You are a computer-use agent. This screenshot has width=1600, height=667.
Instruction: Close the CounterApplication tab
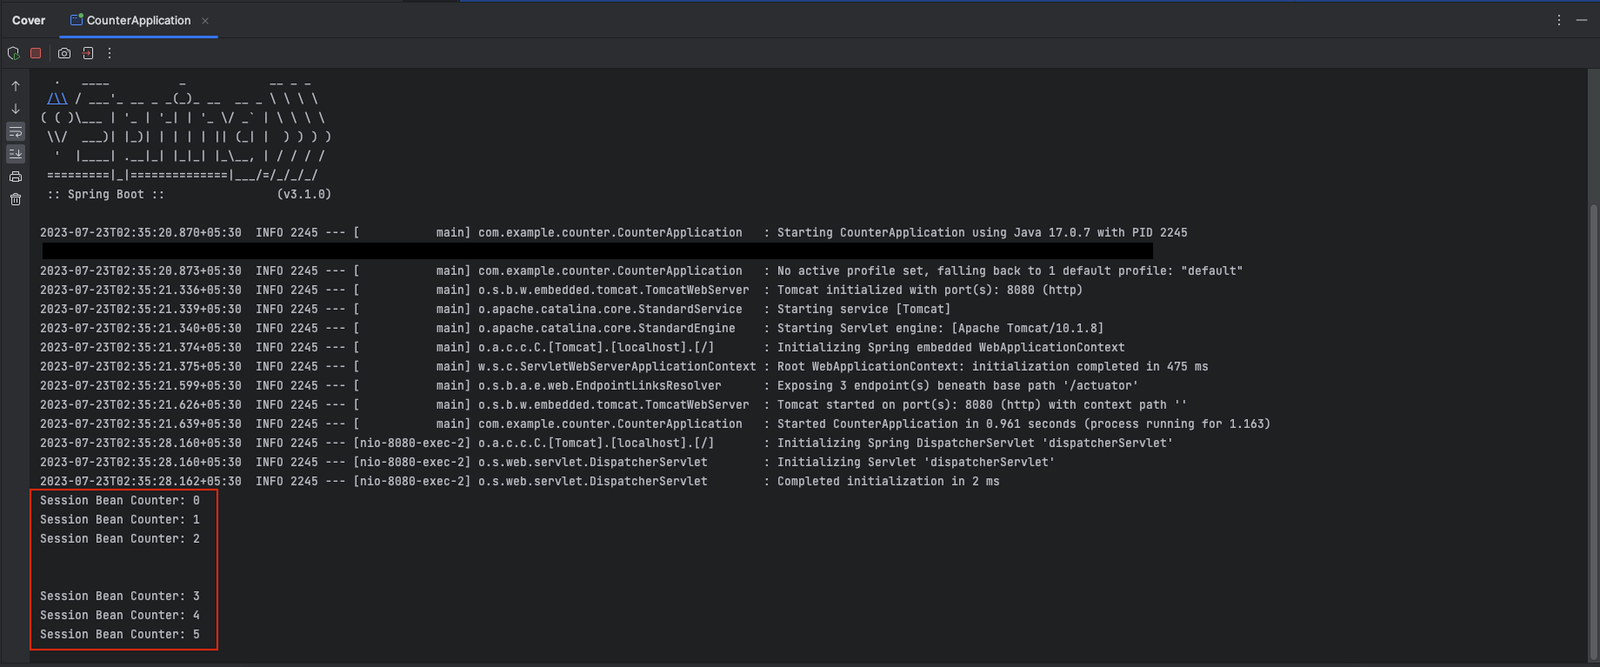(x=206, y=20)
